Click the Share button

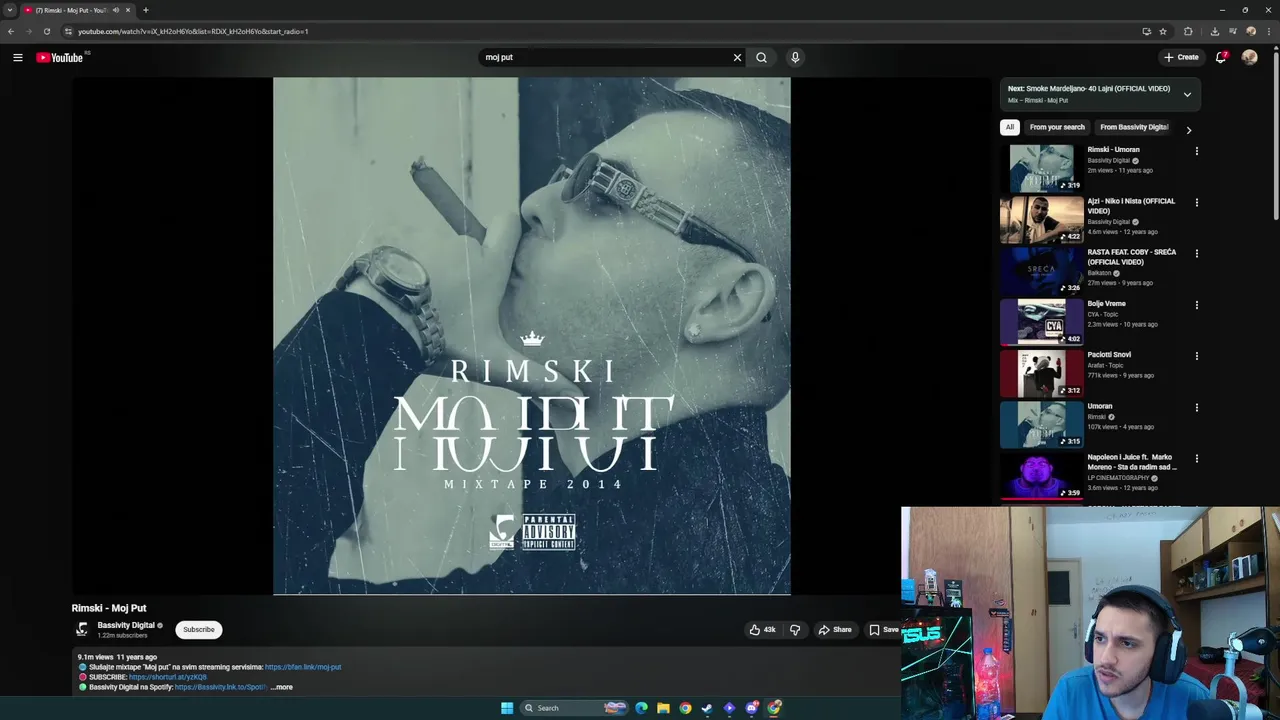pyautogui.click(x=835, y=630)
